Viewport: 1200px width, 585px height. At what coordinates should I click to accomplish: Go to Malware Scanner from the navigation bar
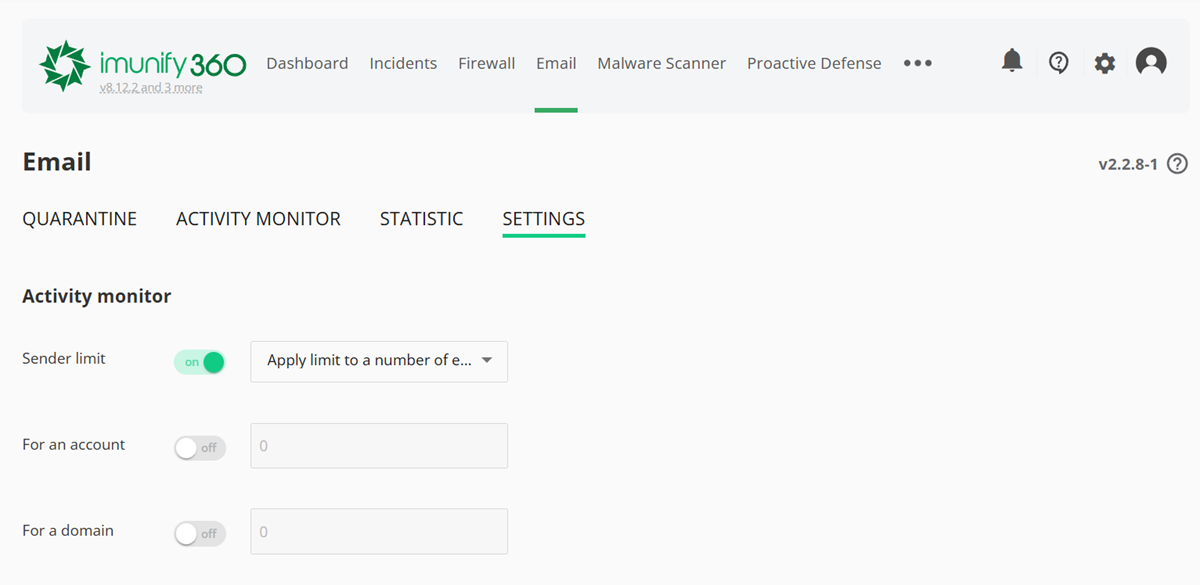coord(661,62)
